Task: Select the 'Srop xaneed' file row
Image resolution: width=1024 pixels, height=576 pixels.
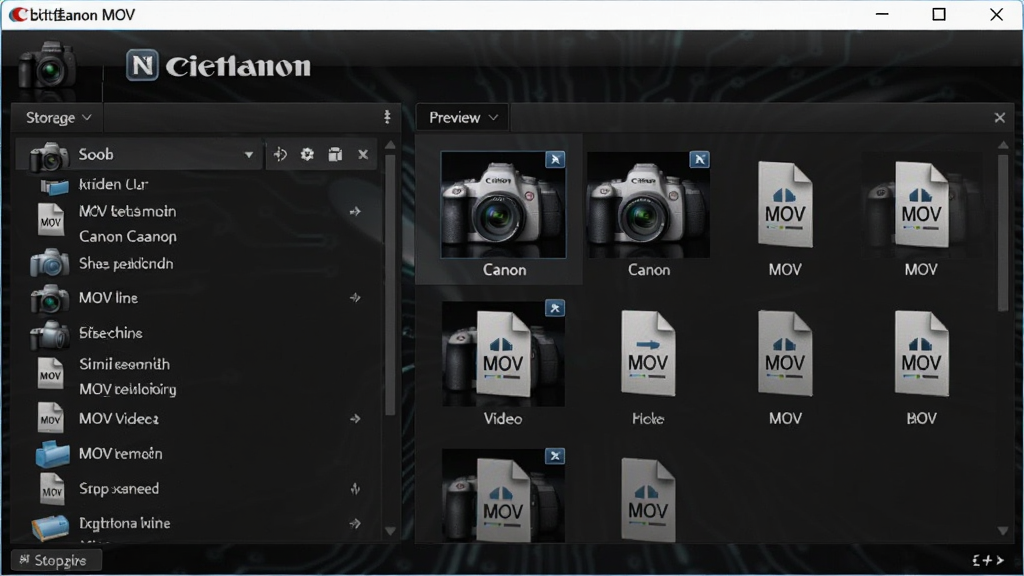Action: tap(196, 488)
